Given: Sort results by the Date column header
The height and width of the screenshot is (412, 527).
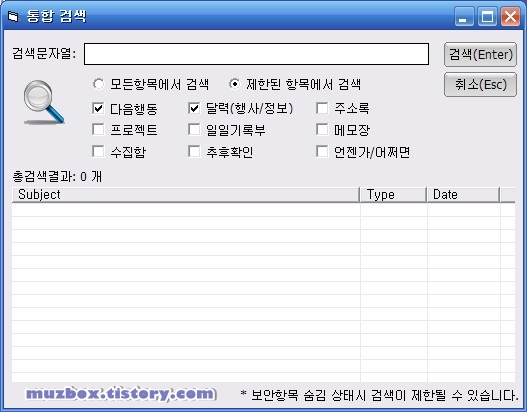Looking at the screenshot, I should [463, 195].
